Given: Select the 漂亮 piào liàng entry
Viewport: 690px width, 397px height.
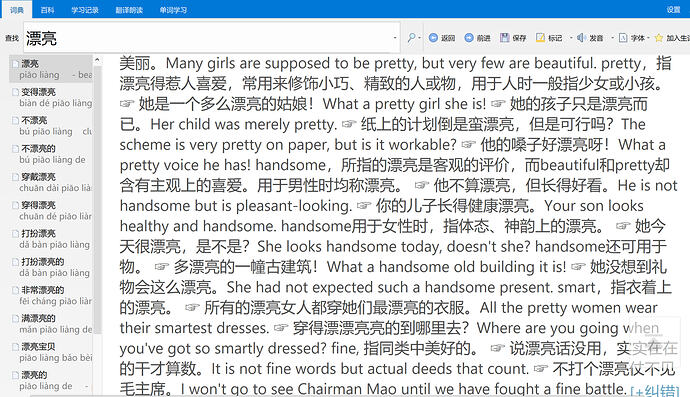Looking at the screenshot, I should point(51,69).
